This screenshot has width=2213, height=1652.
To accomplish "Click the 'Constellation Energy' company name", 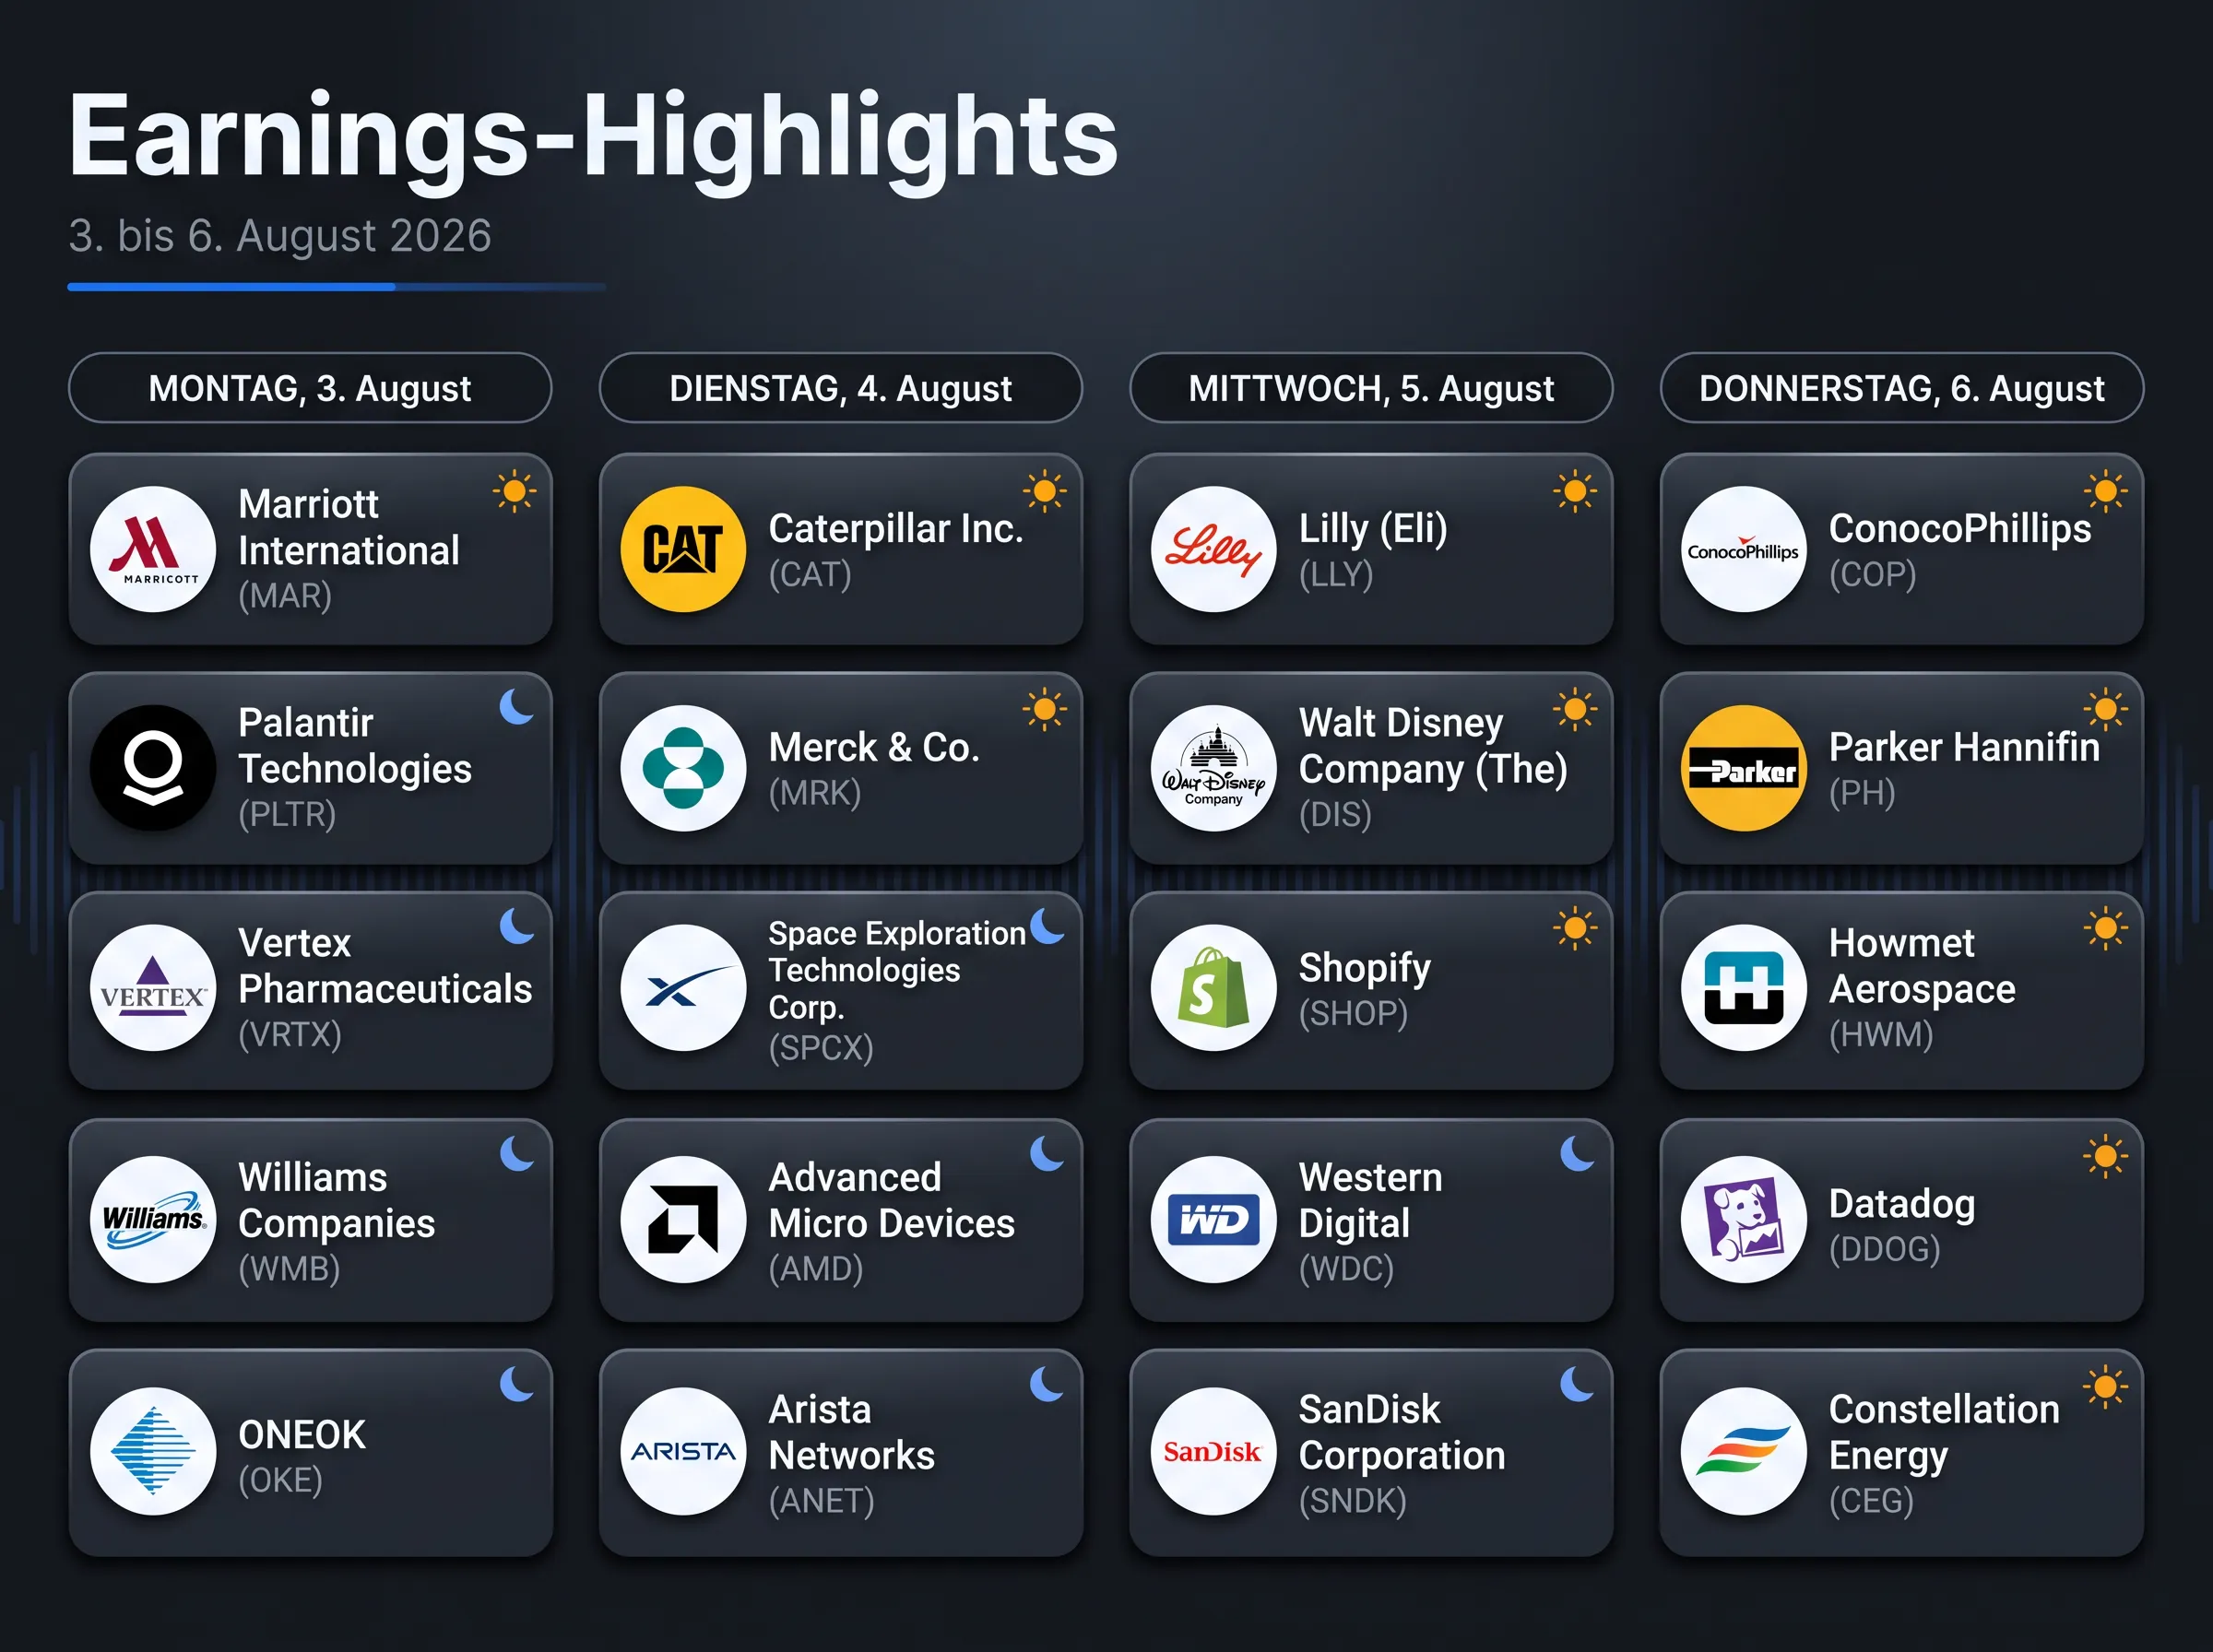I will point(1944,1432).
